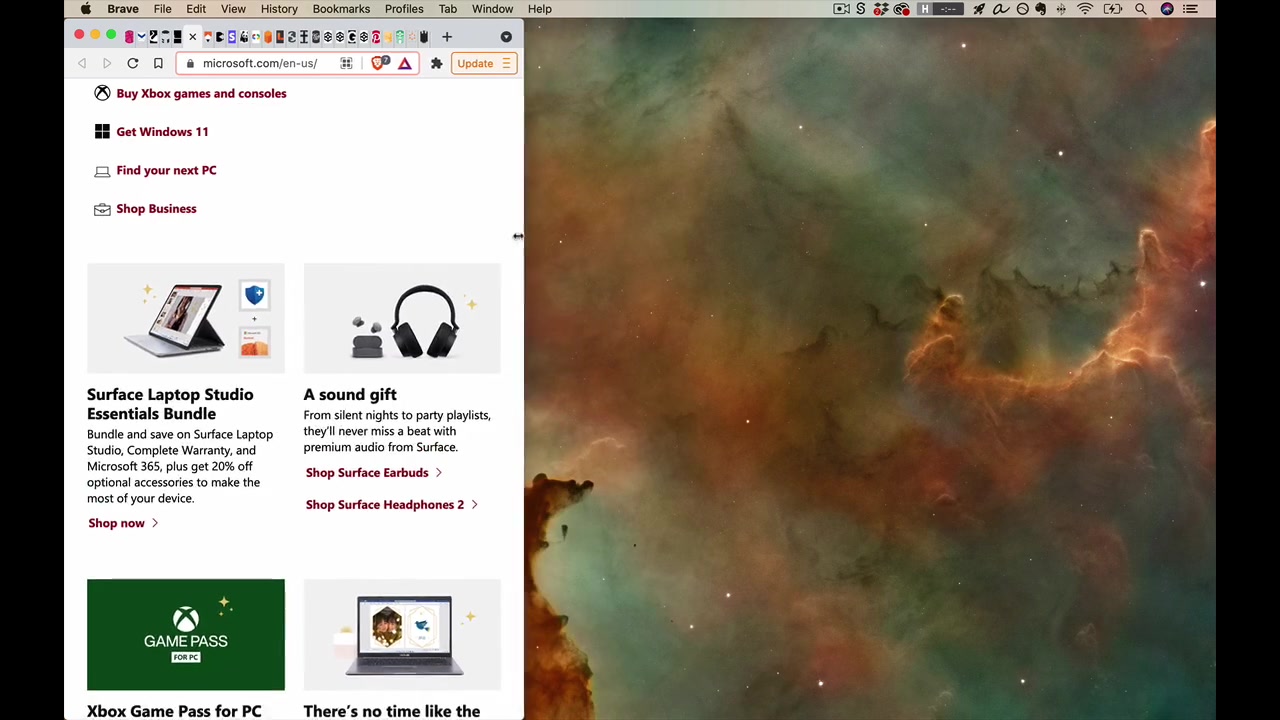Click the Update button menu
This screenshot has width=1280, height=720.
pyautogui.click(x=484, y=63)
